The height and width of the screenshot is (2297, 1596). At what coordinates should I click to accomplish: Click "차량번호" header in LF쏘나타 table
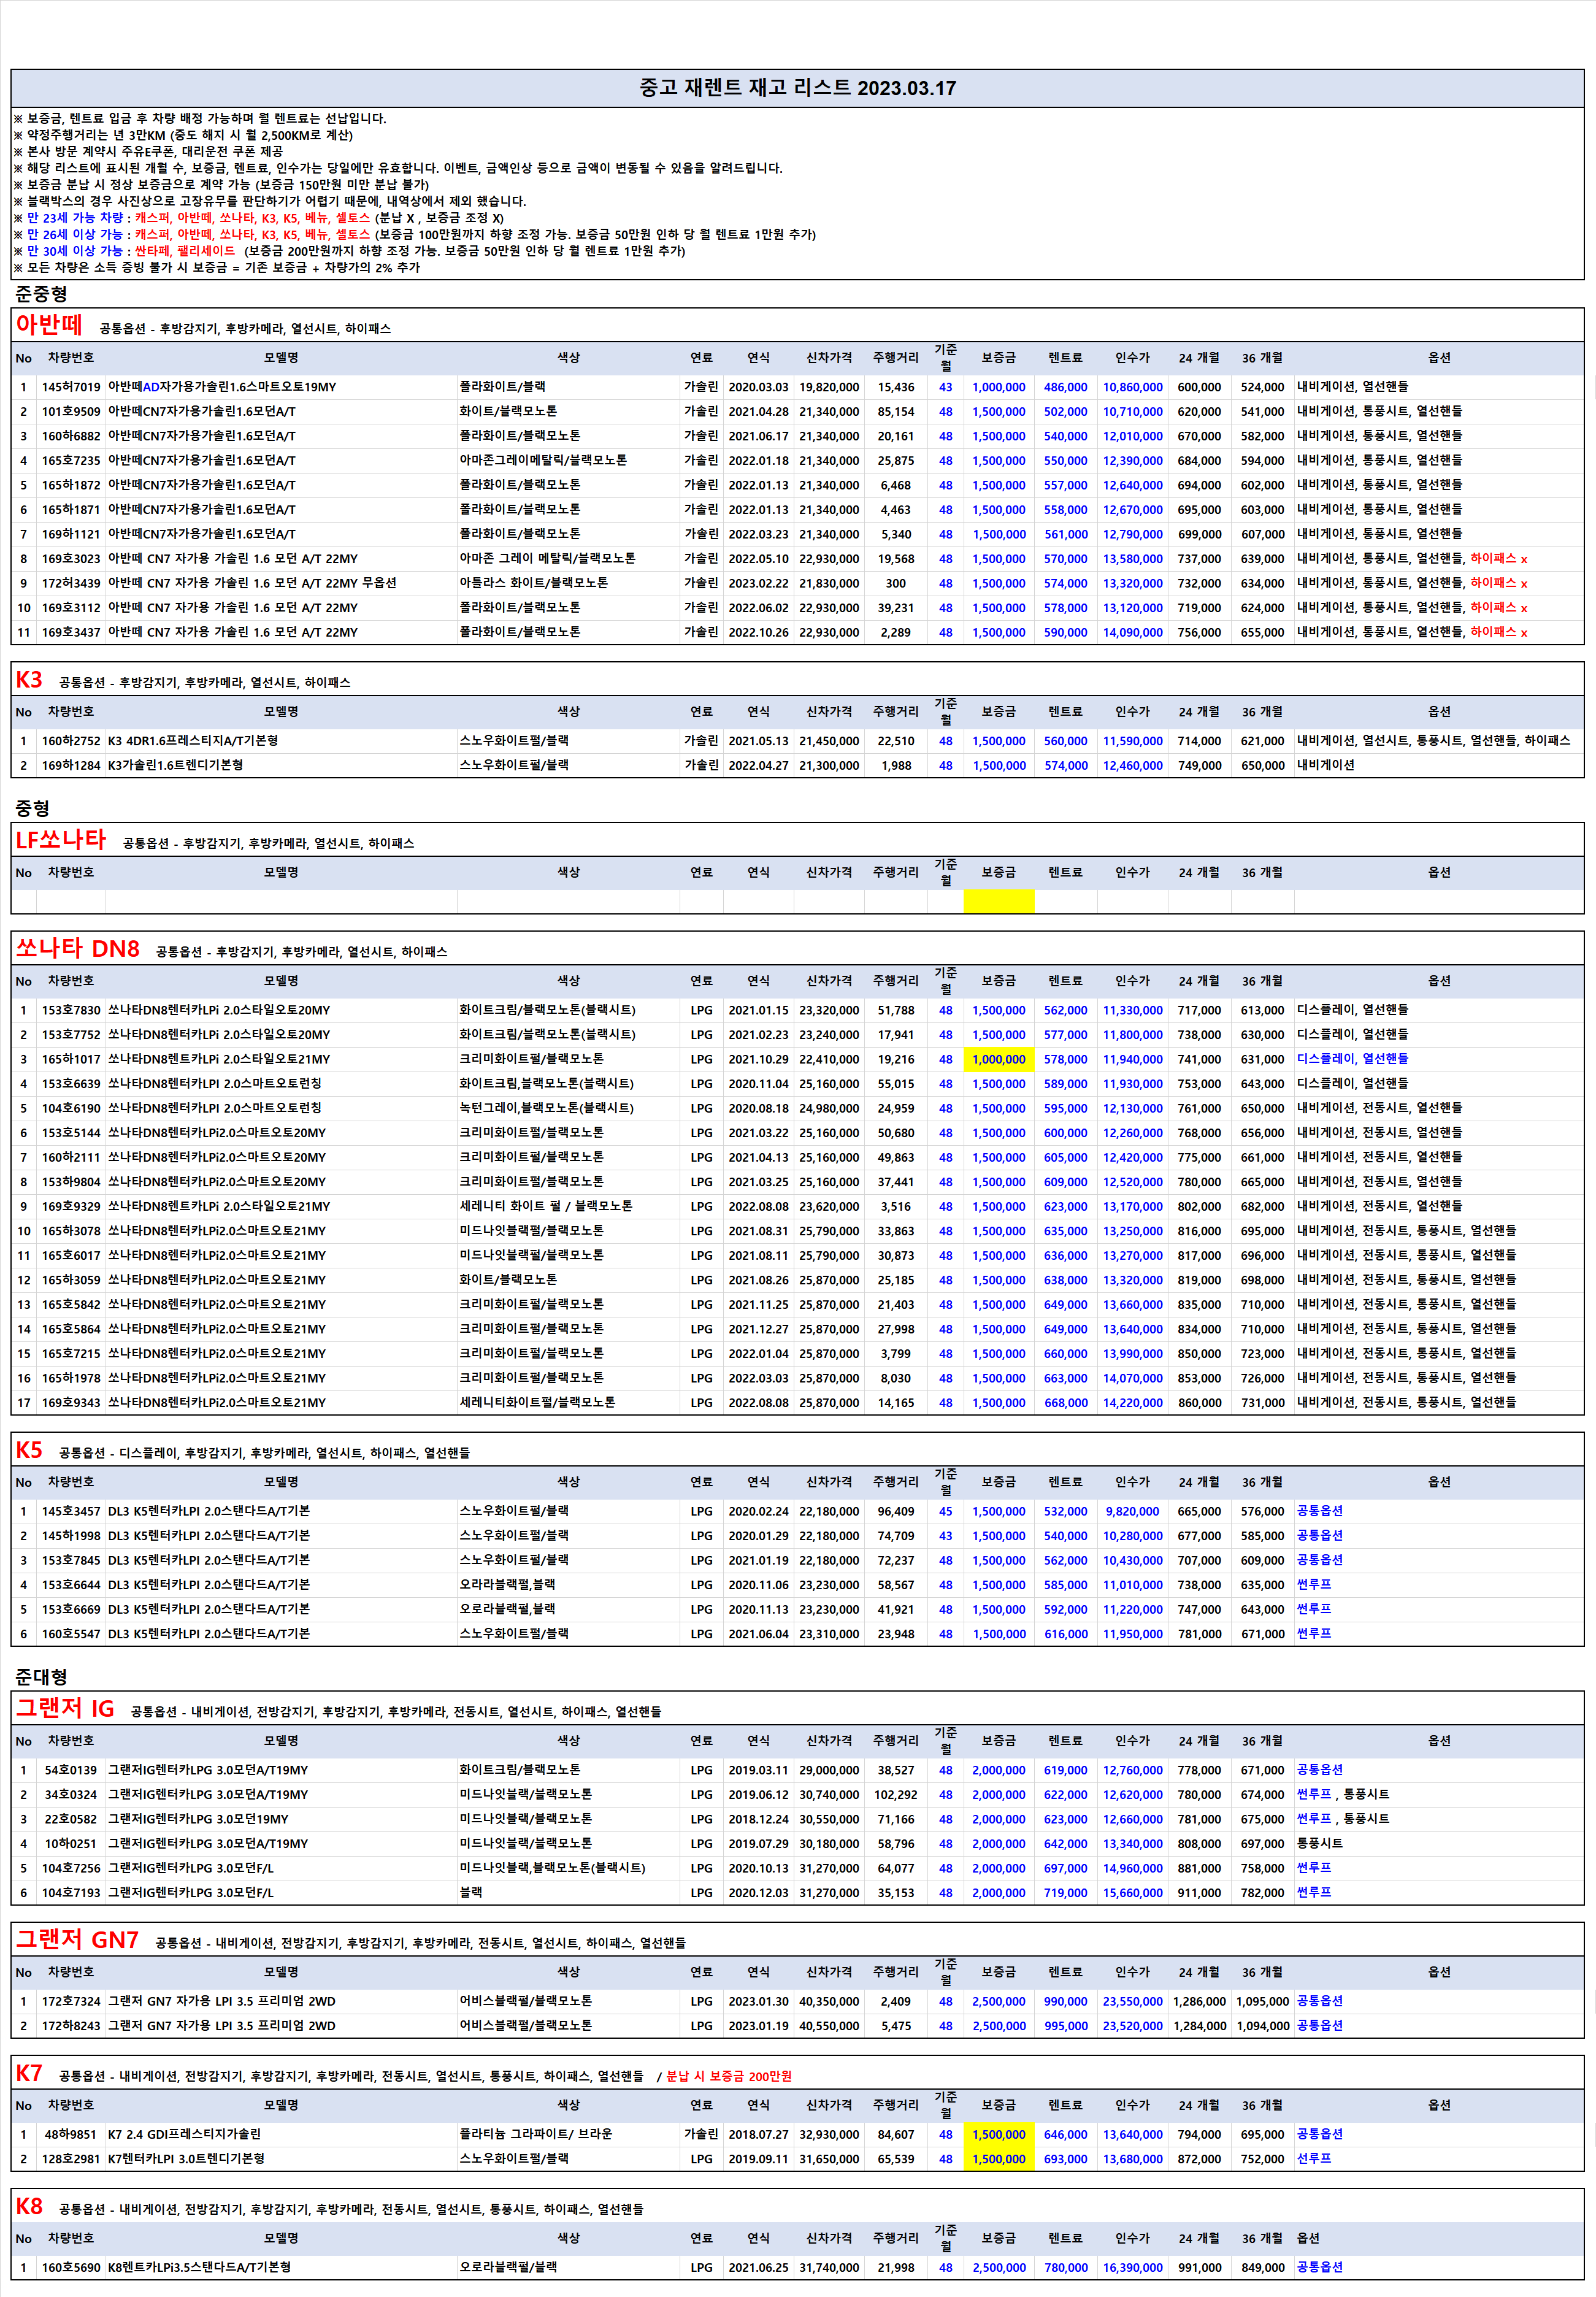[71, 871]
